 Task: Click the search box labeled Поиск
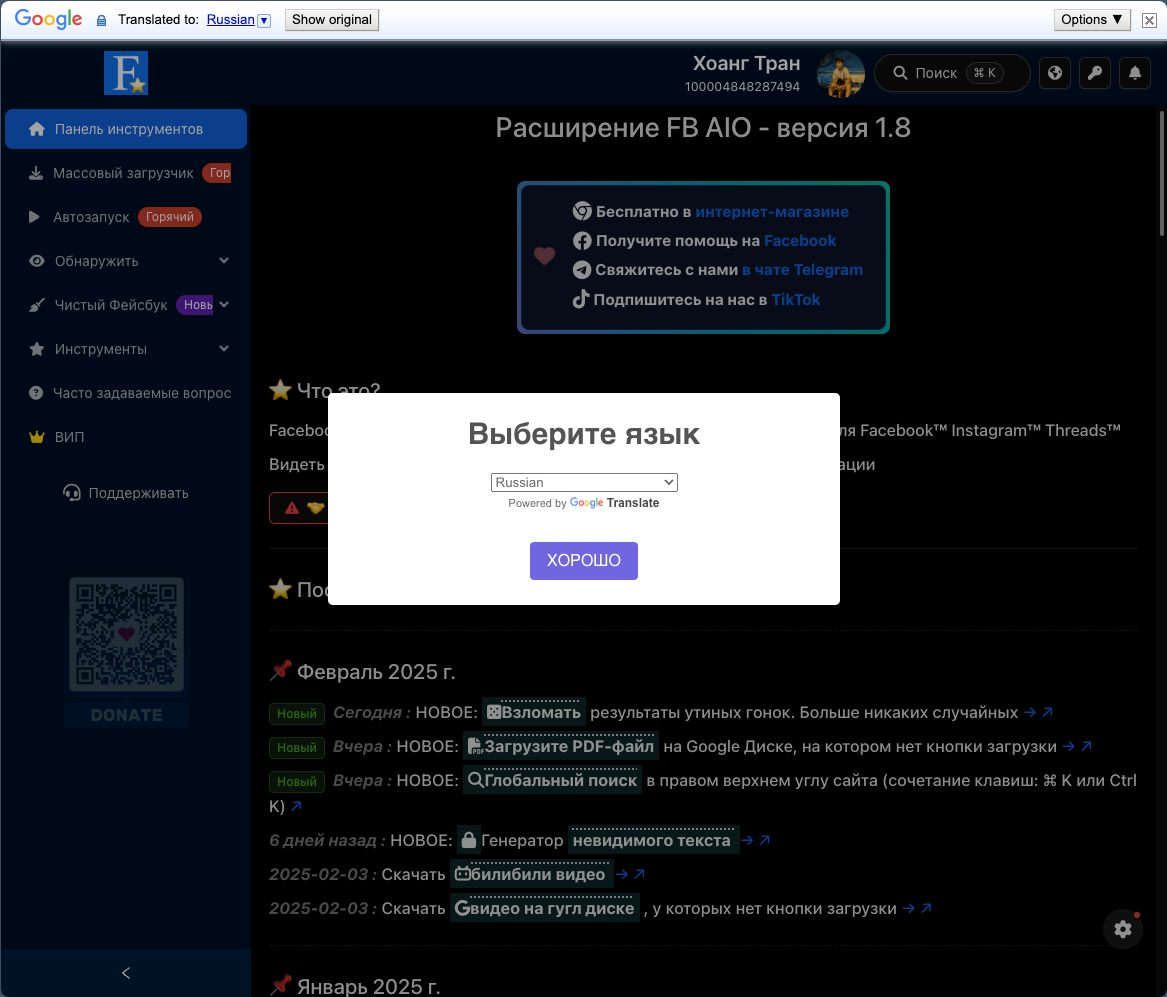pyautogui.click(x=952, y=73)
